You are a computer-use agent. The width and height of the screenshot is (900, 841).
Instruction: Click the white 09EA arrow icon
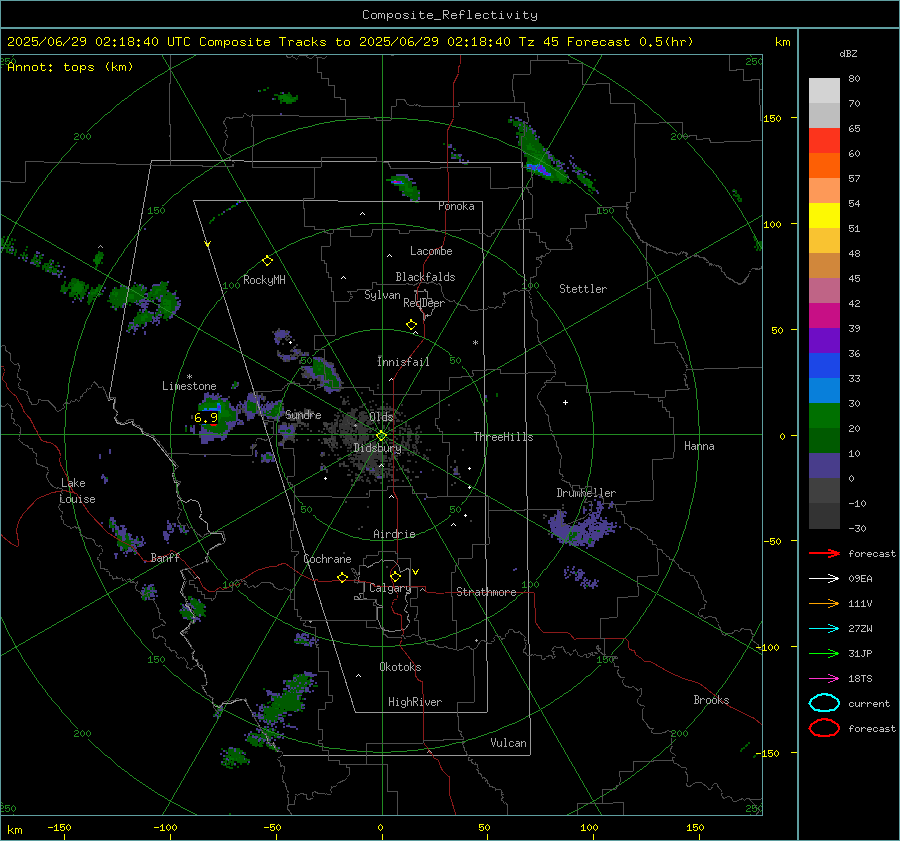[x=824, y=579]
